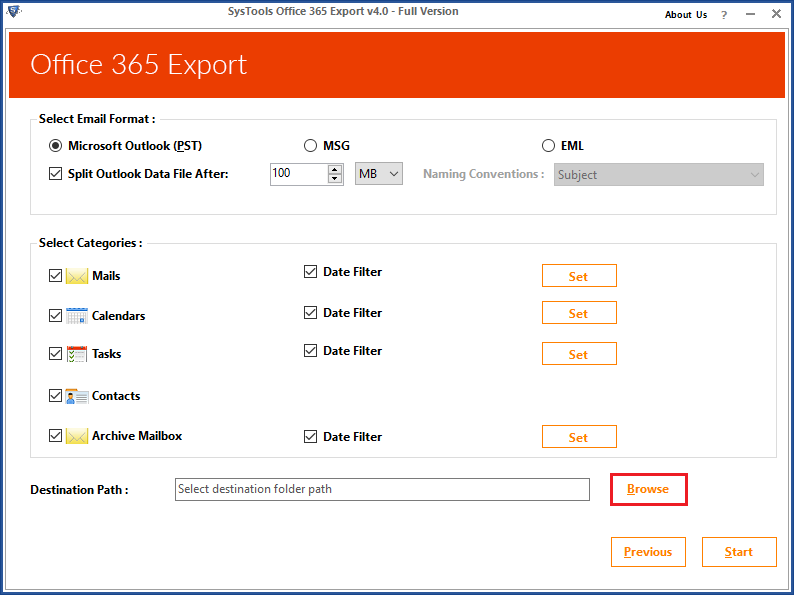Close the Office 365 Export window
This screenshot has width=794, height=595.
776,14
